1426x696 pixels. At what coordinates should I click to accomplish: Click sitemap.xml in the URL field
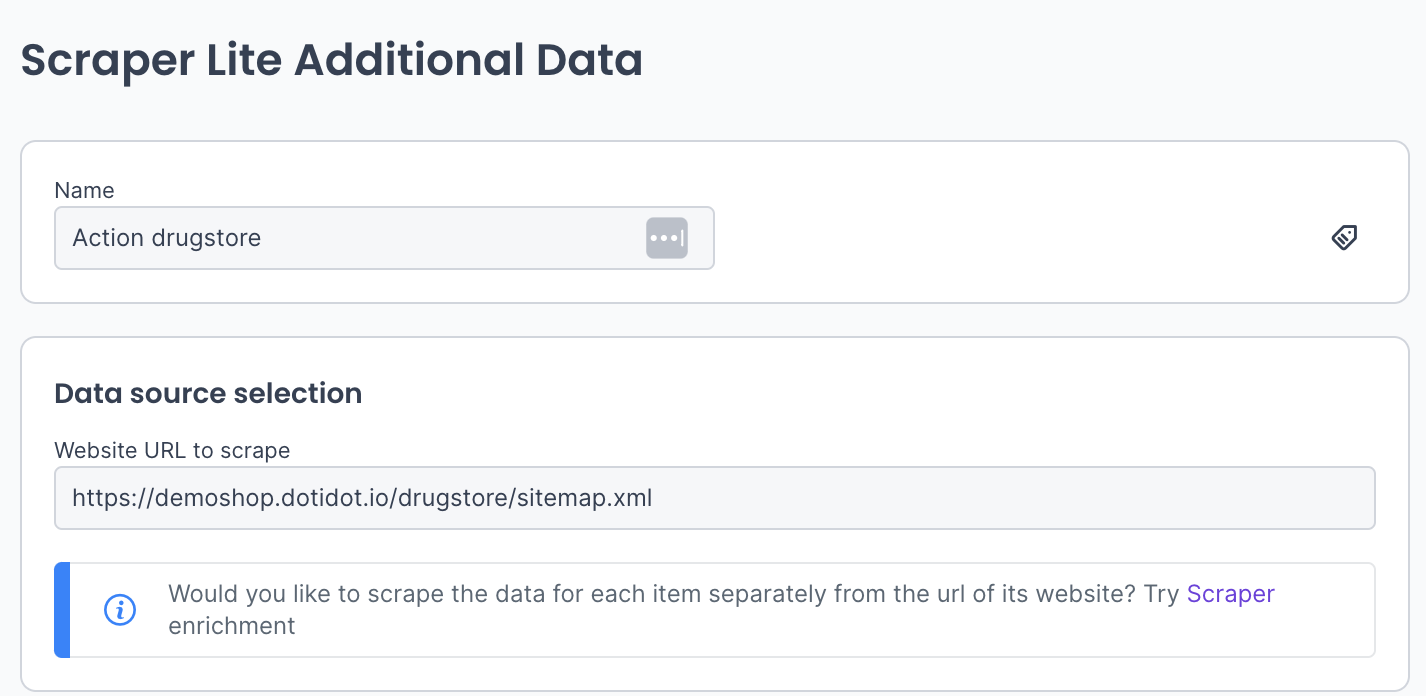point(585,498)
